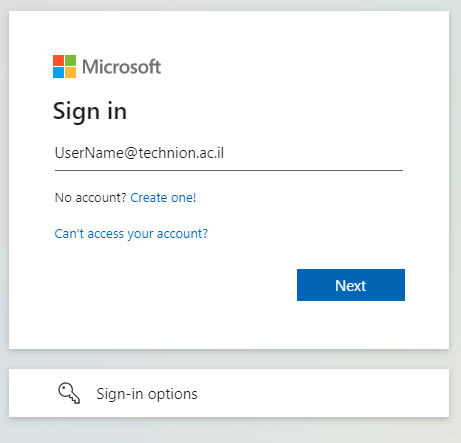Open the "Create one!" account link
This screenshot has width=461, height=443.
tap(163, 198)
